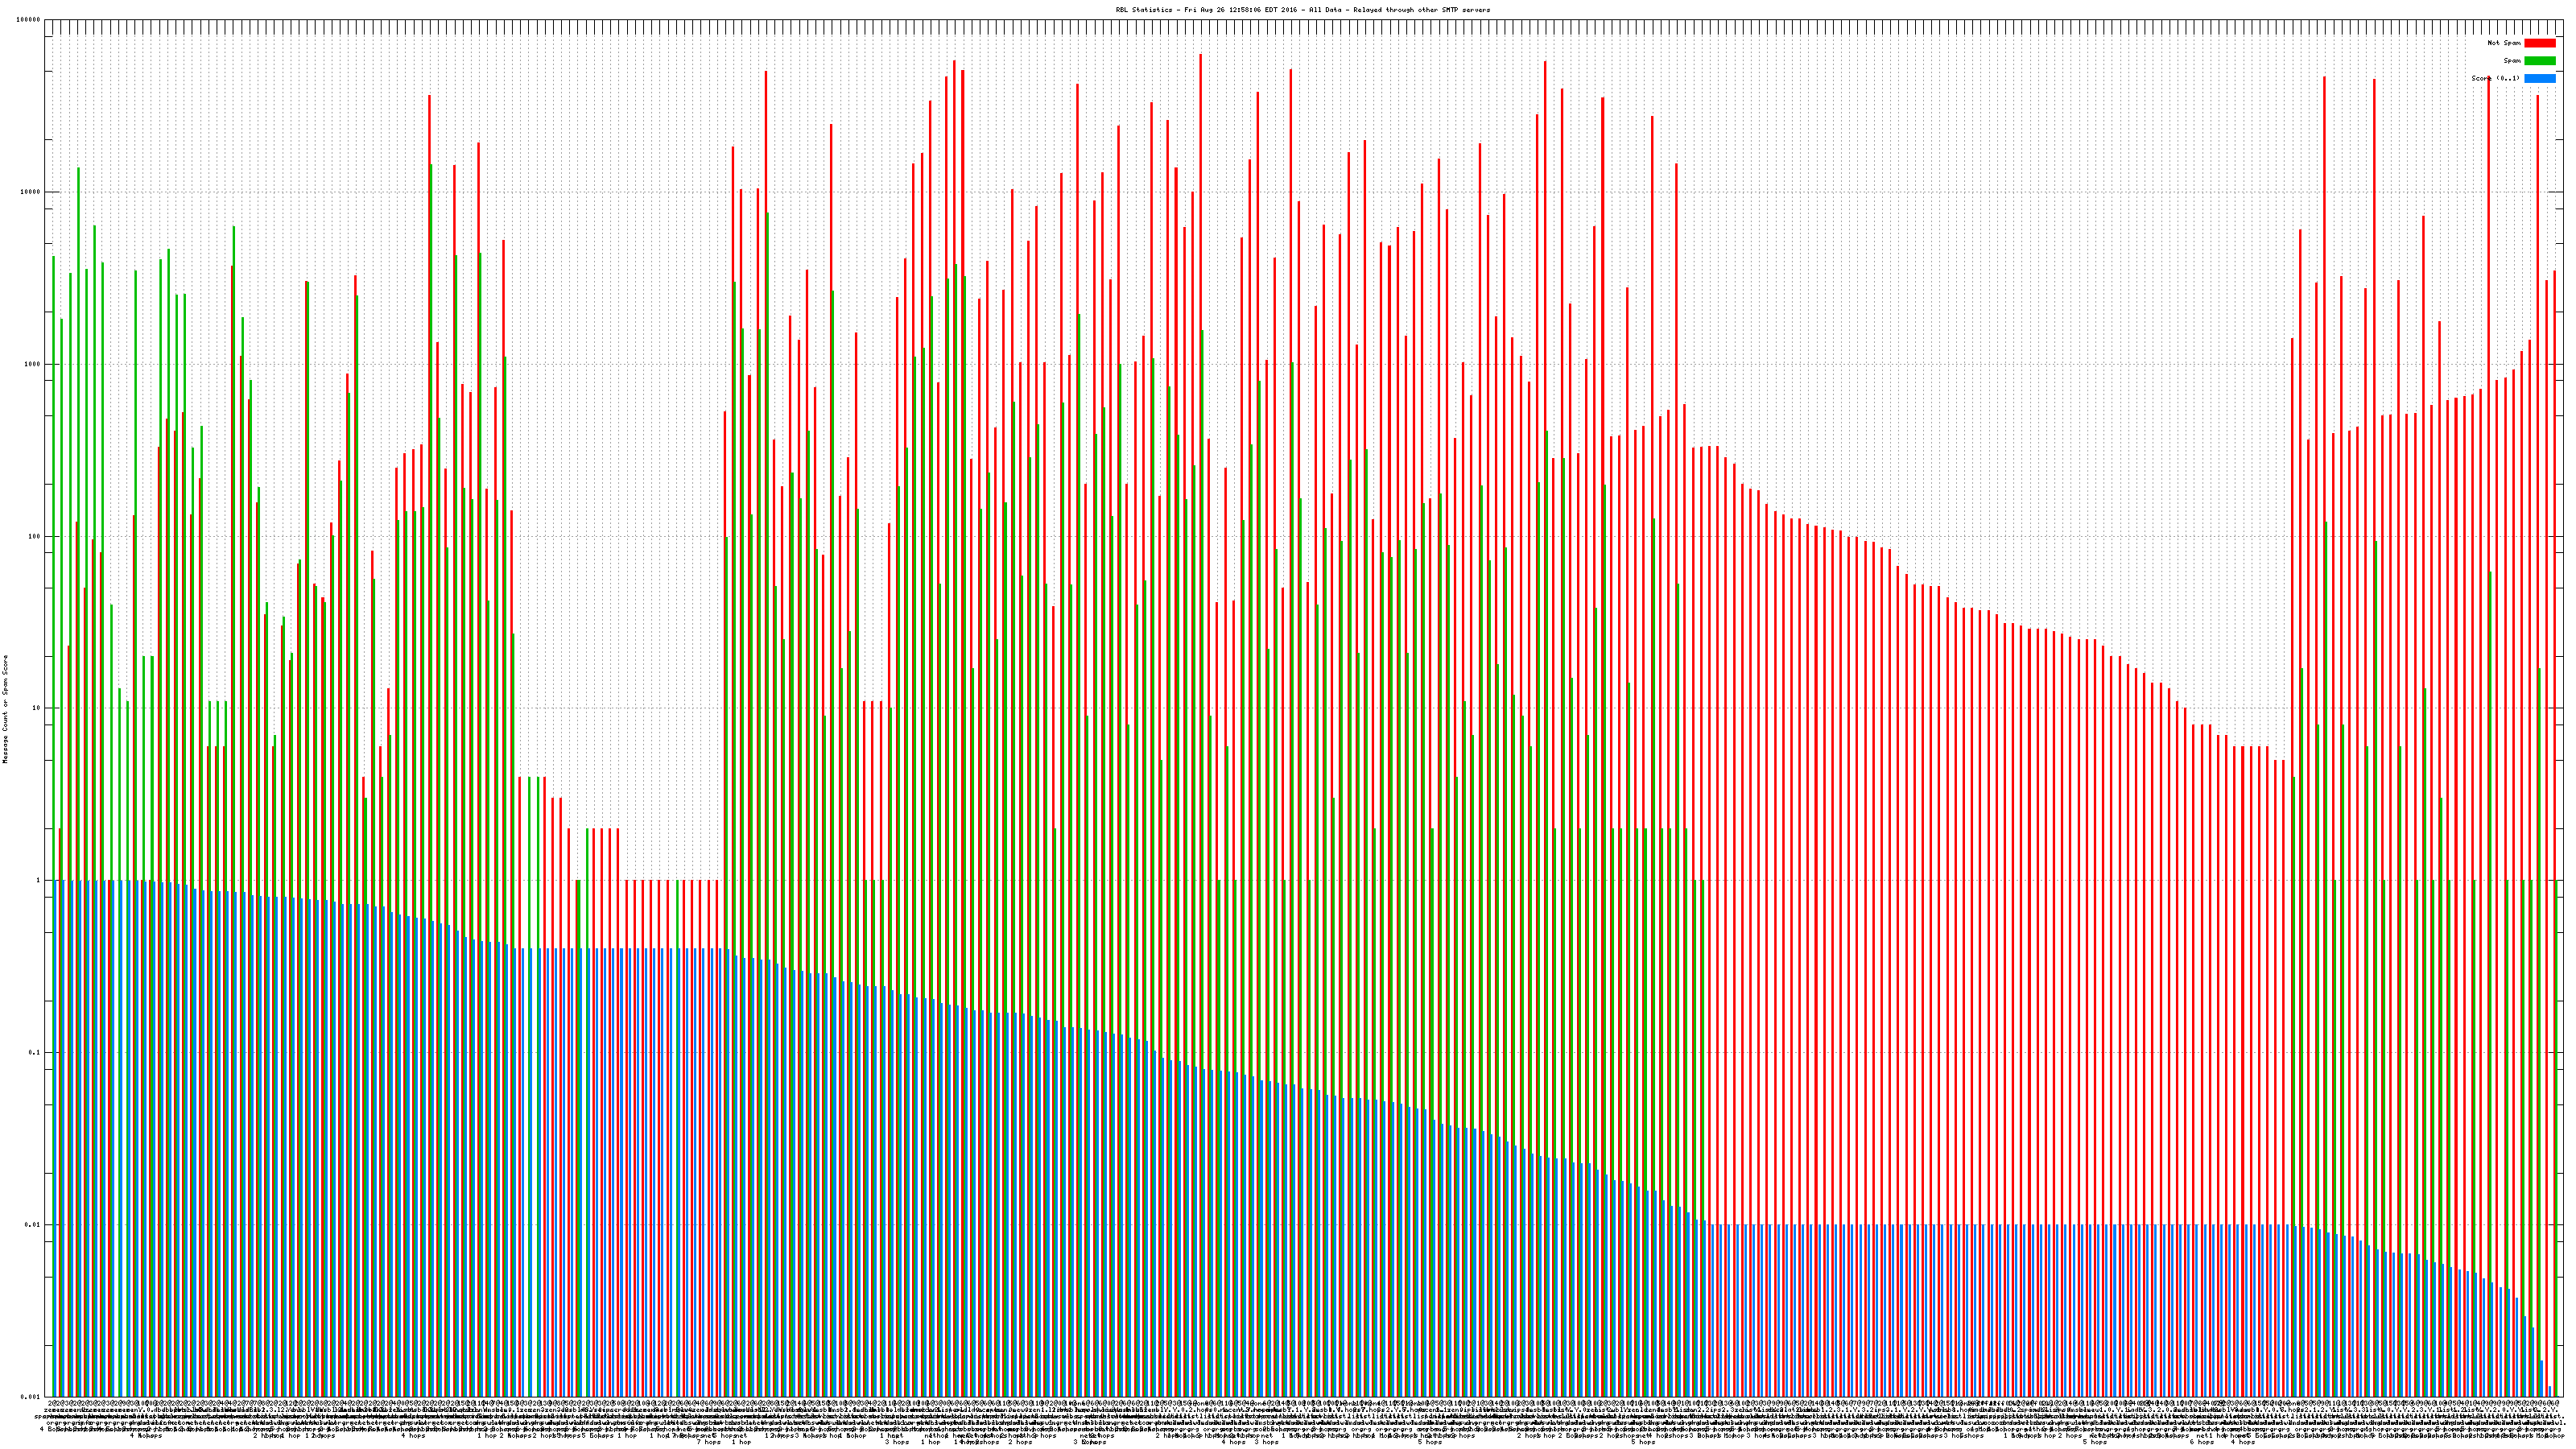This screenshot has width=2576, height=1449.
Task: Click the 1000 y-axis tick label
Action: [x=33, y=364]
